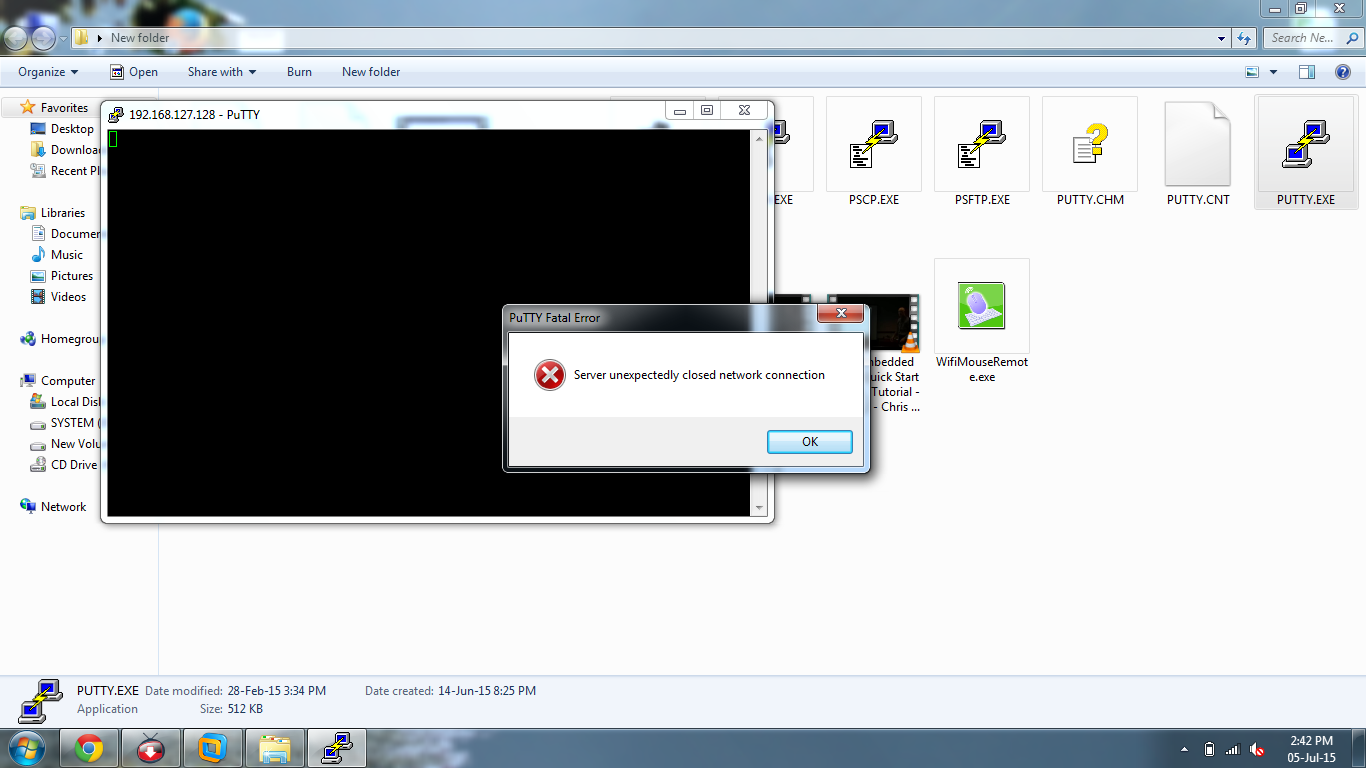Click PuTTY terminal scrollbar down arrow
Image resolution: width=1366 pixels, height=768 pixels.
coord(758,508)
